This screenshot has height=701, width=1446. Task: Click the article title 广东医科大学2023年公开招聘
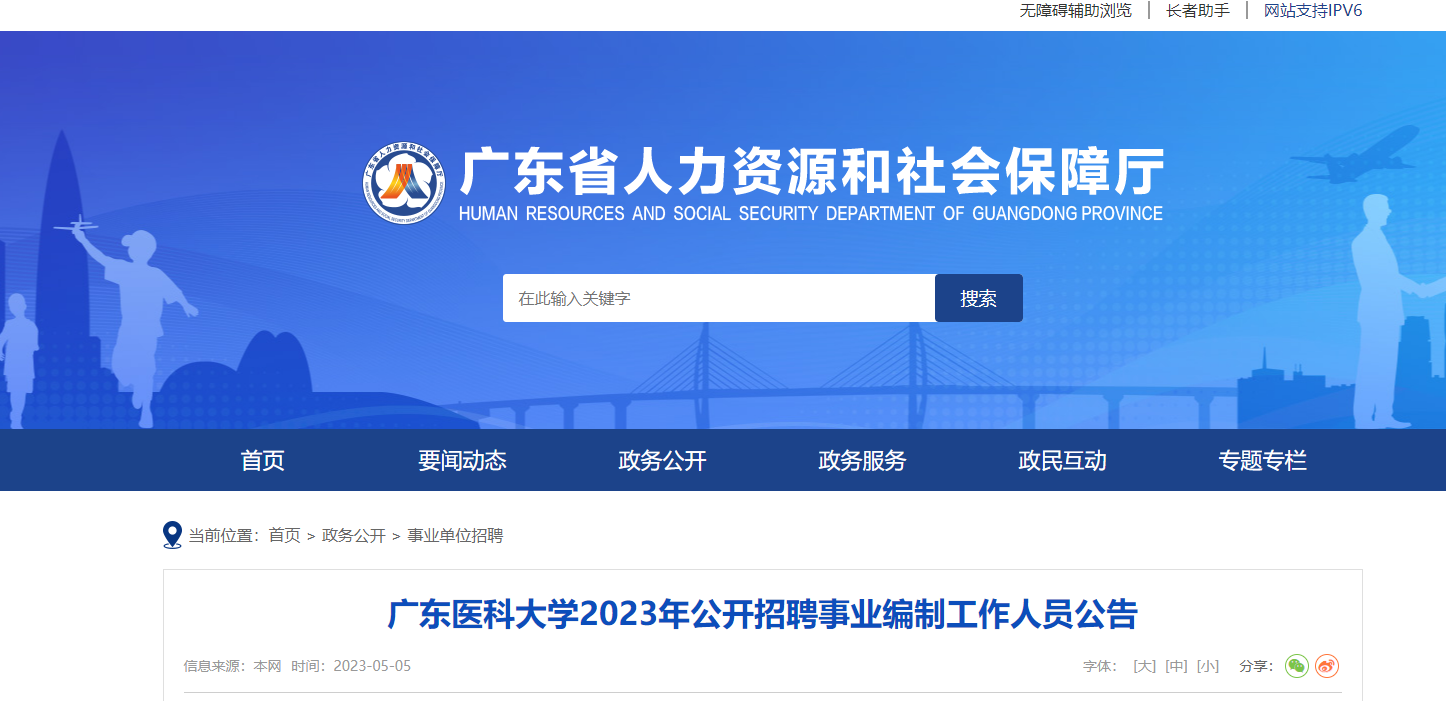coord(762,614)
